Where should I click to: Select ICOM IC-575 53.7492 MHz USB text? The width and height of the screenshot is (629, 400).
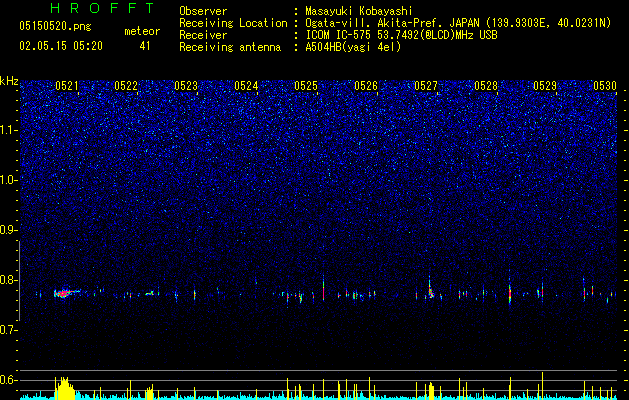click(401, 35)
